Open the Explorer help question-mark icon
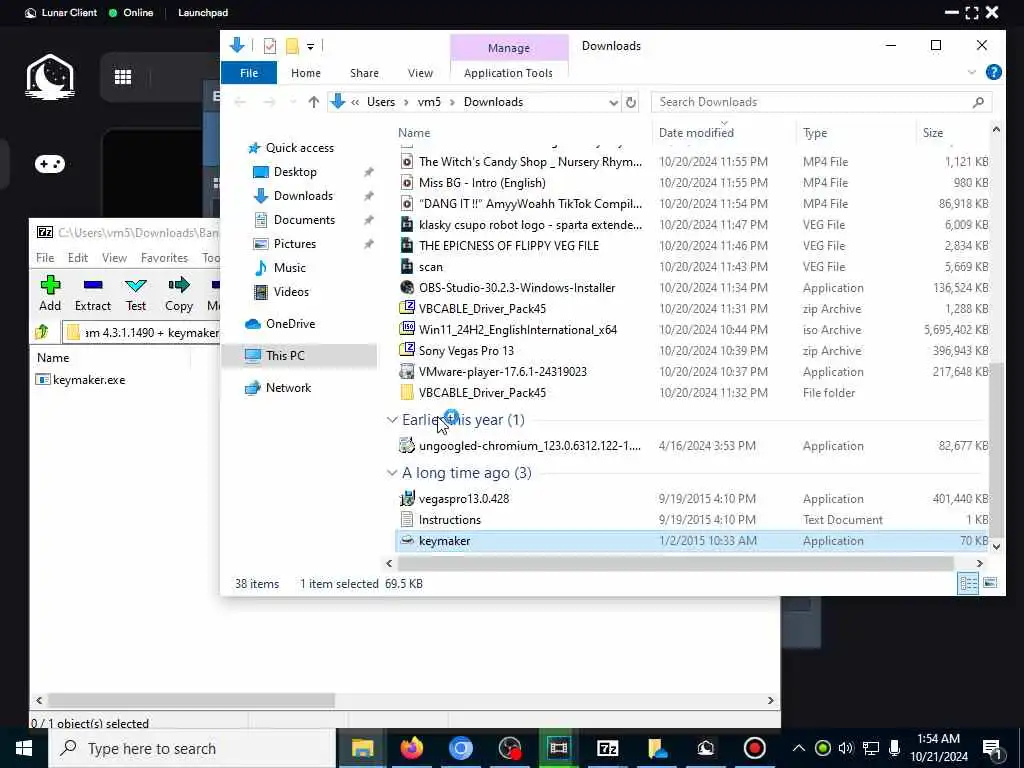1024x768 pixels. click(993, 72)
